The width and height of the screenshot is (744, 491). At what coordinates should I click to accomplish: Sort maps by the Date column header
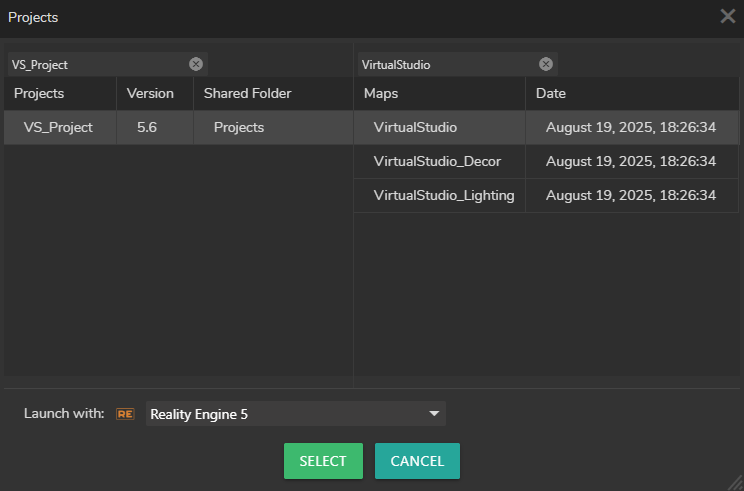coord(551,93)
